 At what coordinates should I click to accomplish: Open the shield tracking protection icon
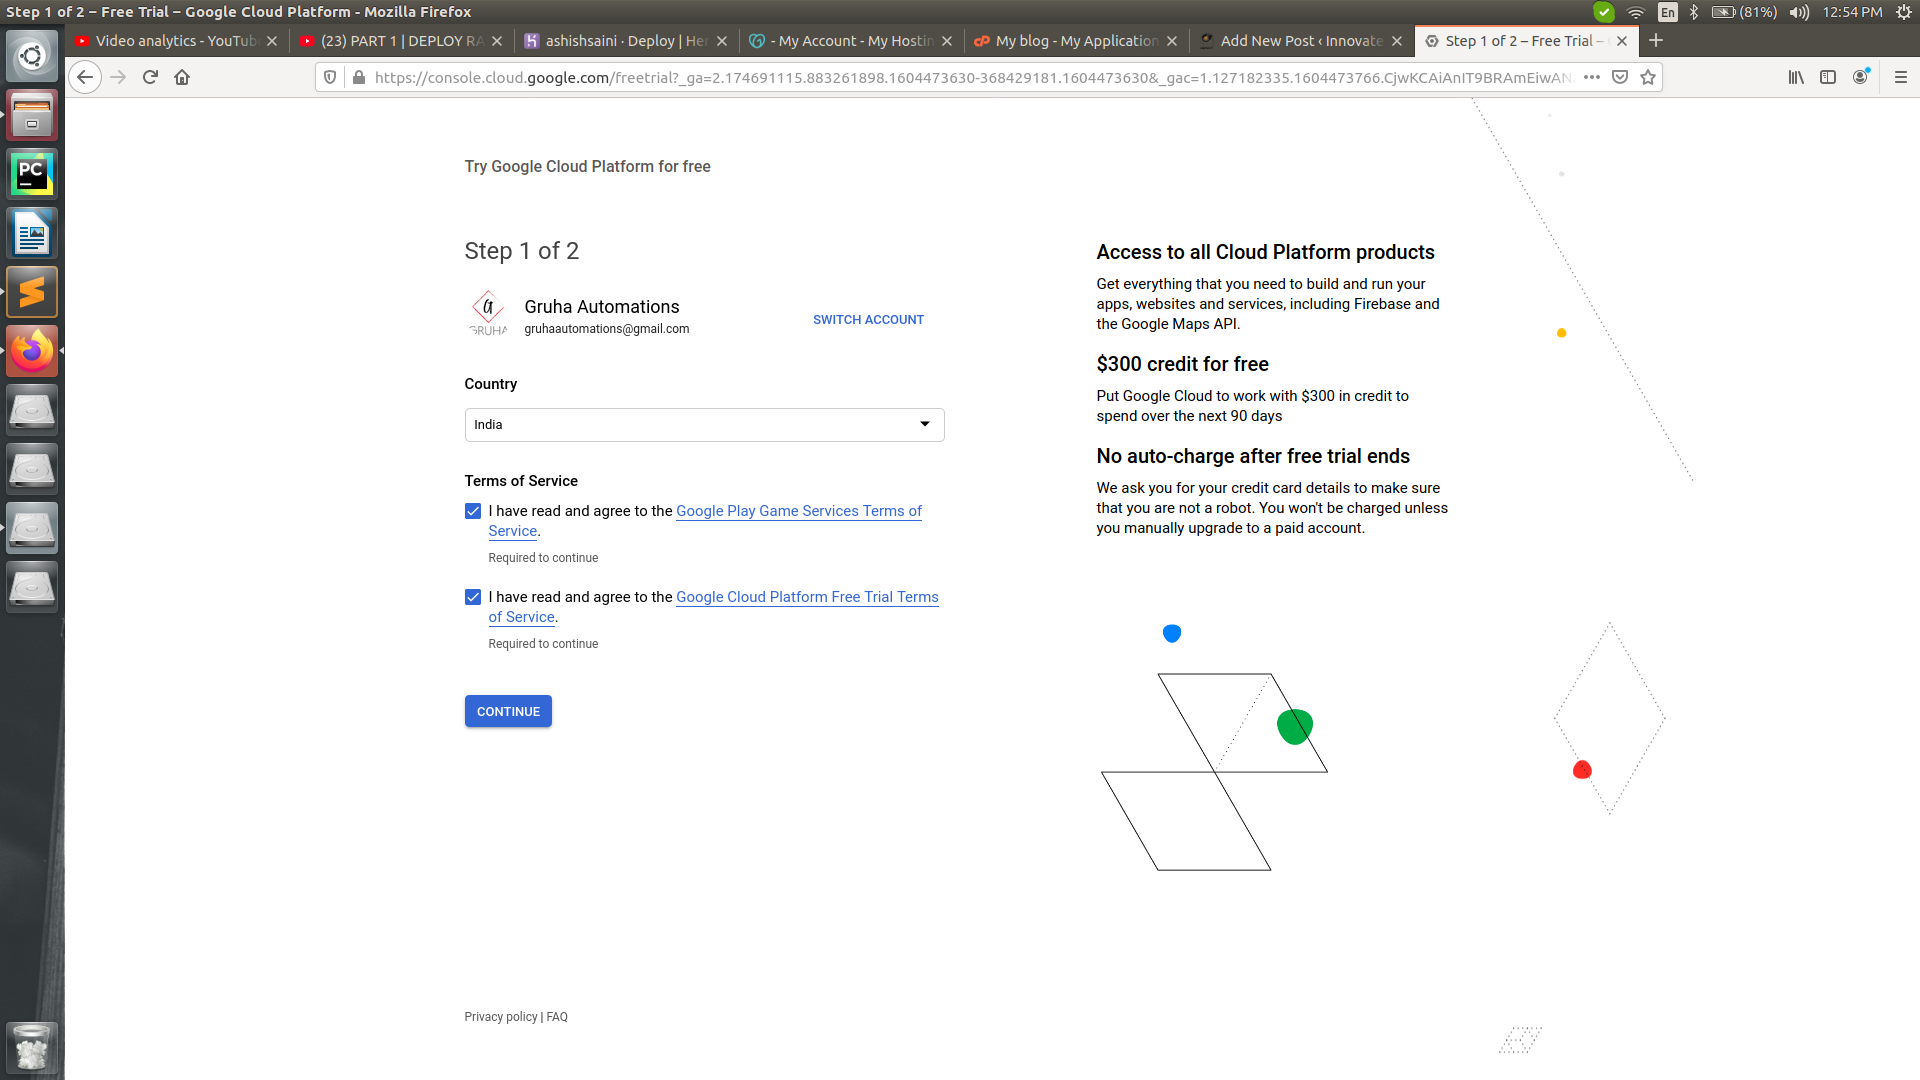point(330,77)
